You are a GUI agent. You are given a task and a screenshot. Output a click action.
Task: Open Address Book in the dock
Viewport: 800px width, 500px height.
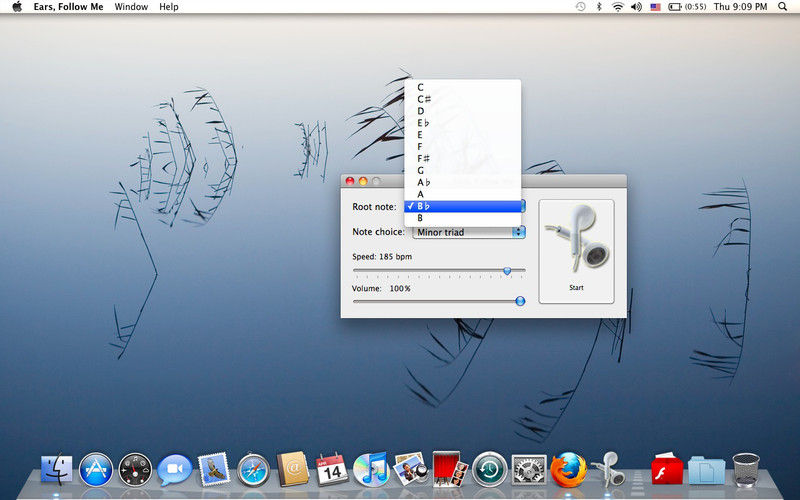pyautogui.click(x=292, y=468)
